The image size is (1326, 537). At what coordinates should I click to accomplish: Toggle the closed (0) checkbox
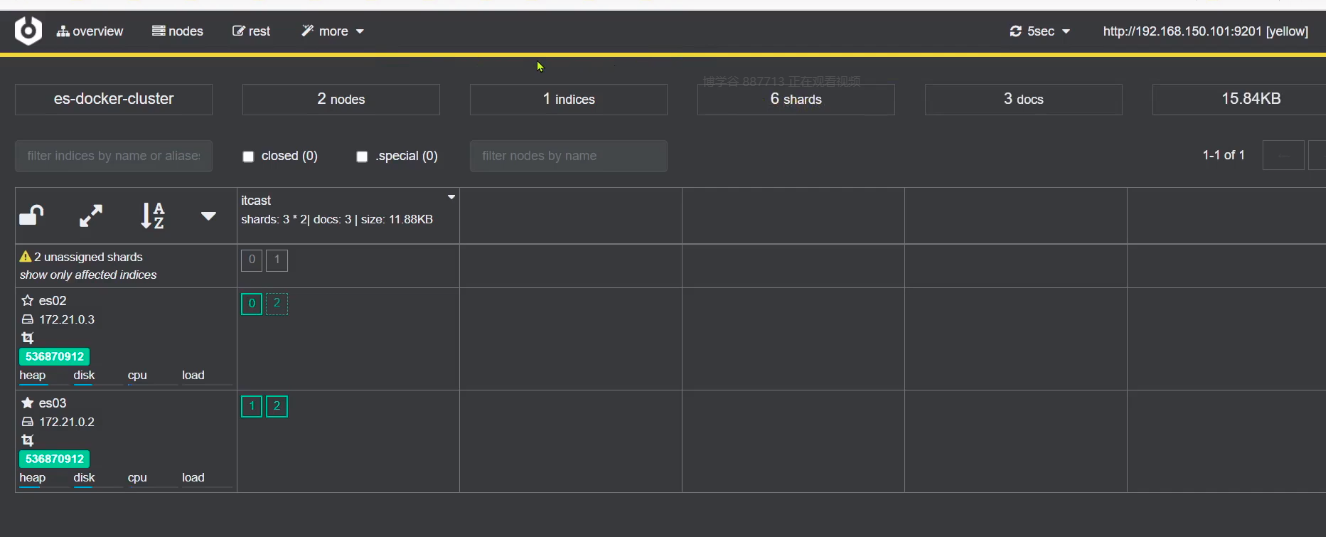click(249, 156)
